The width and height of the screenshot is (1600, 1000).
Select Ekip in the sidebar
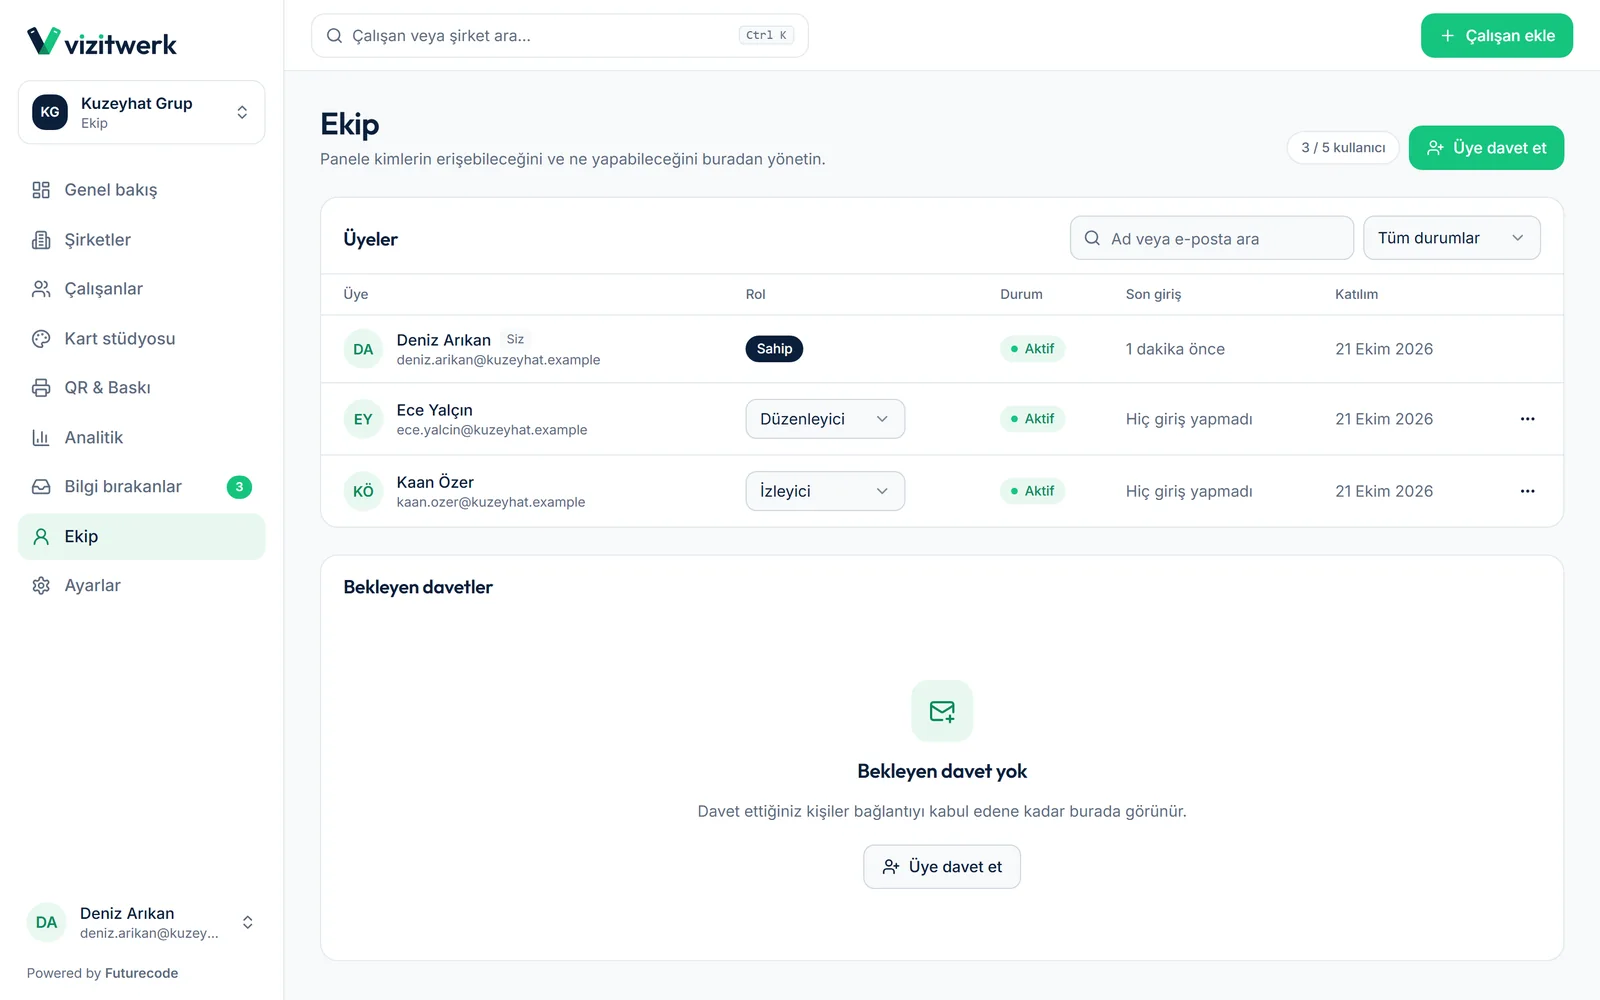click(x=141, y=537)
